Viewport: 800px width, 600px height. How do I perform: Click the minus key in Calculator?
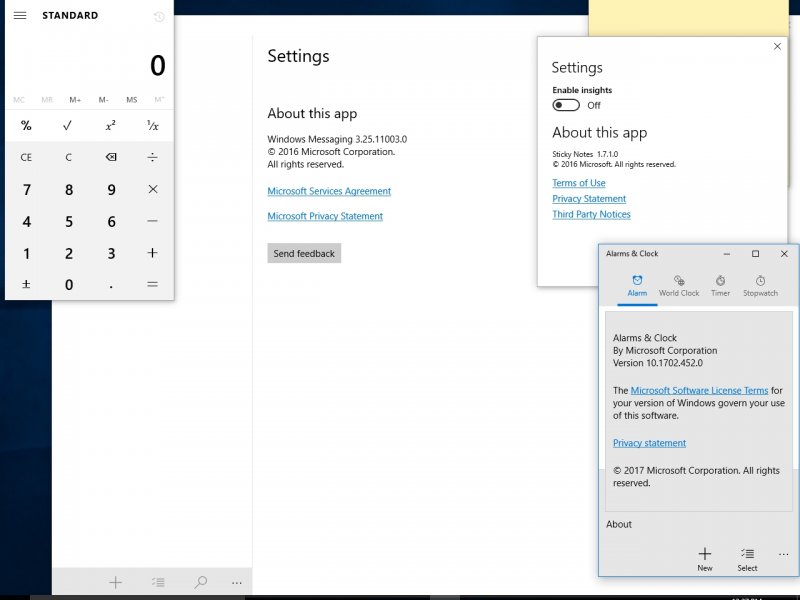click(x=153, y=221)
